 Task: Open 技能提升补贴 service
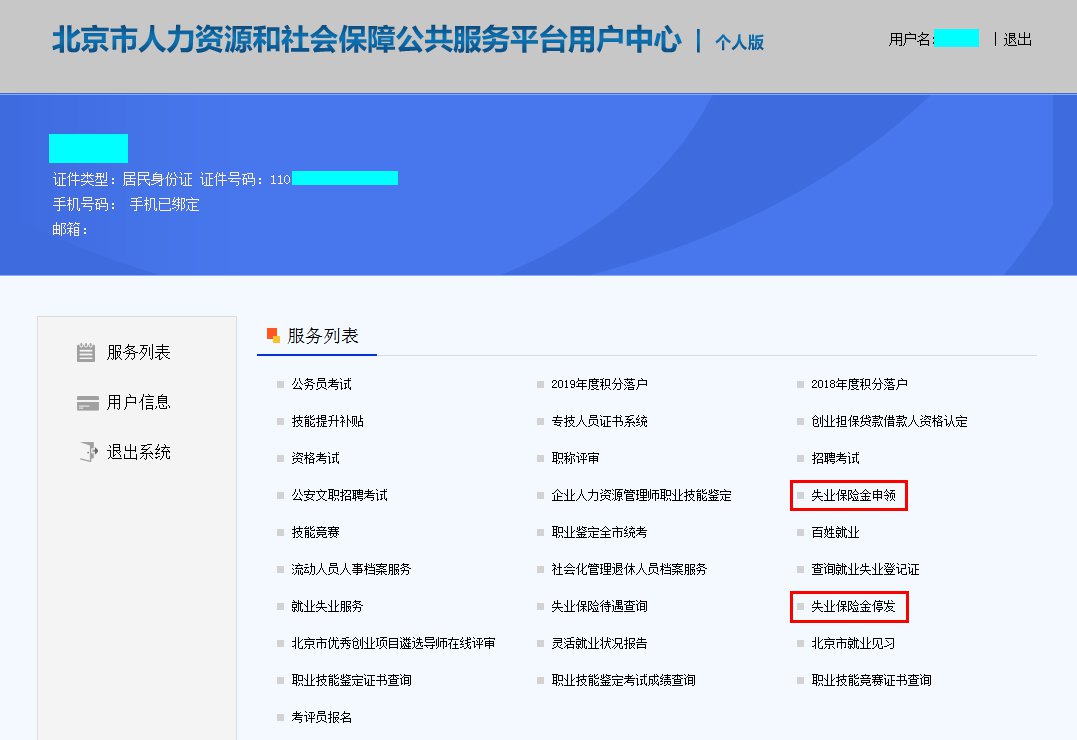tap(327, 421)
